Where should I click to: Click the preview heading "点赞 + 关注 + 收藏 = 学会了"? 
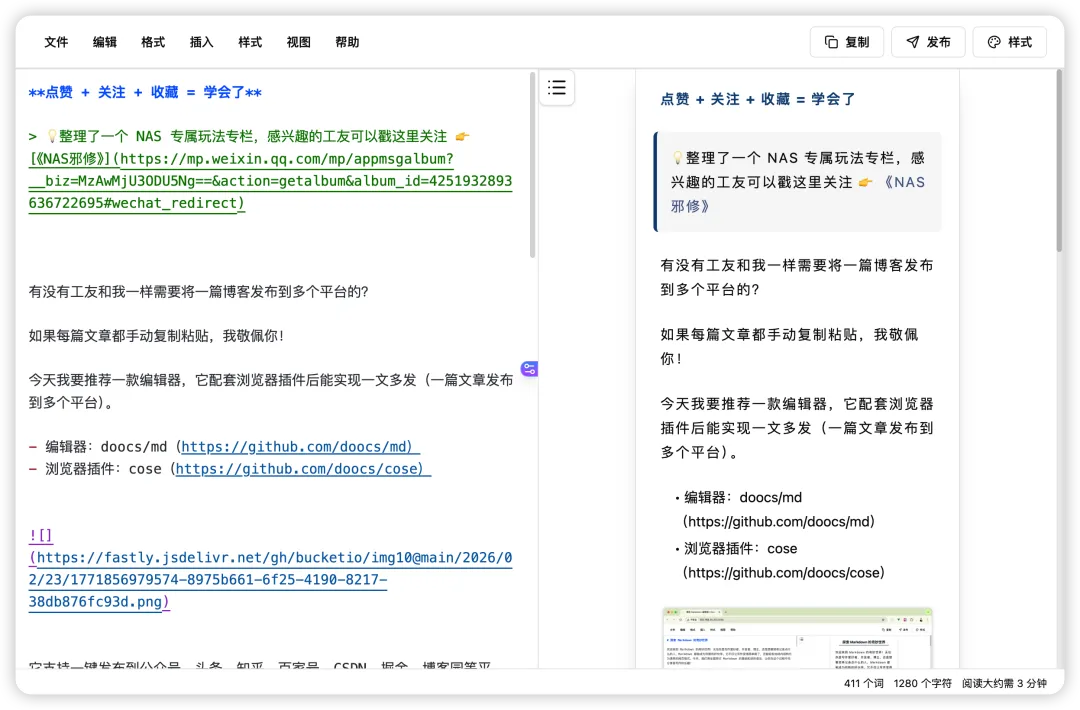pyautogui.click(x=758, y=99)
